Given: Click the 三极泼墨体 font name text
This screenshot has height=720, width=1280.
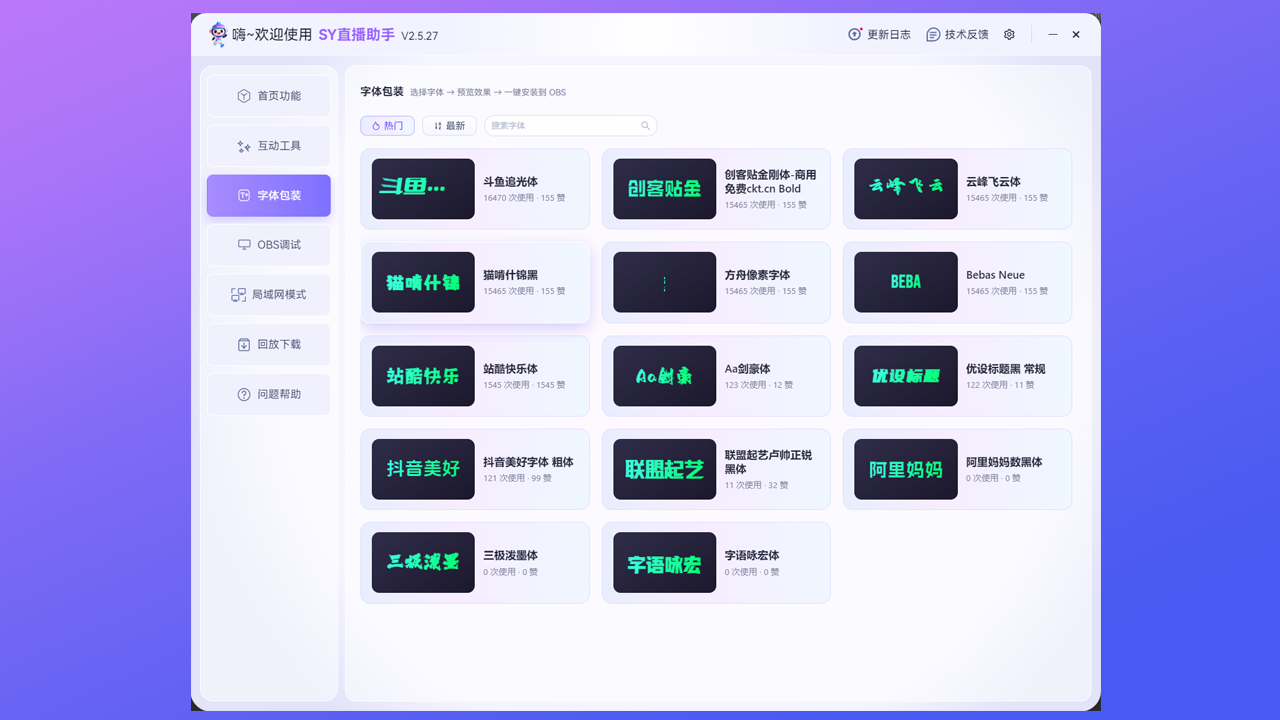Looking at the screenshot, I should pyautogui.click(x=510, y=555).
